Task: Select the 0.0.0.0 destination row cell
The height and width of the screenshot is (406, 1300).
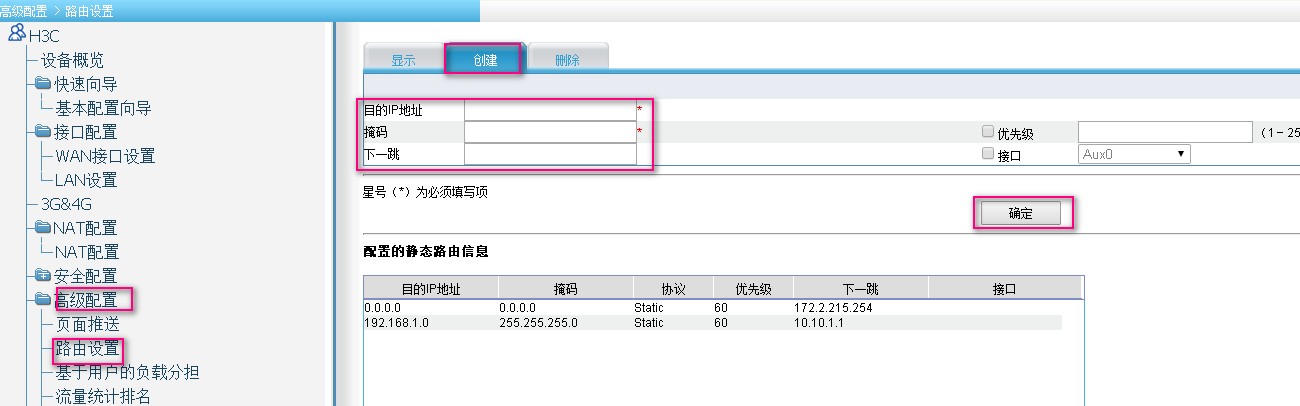Action: point(382,308)
